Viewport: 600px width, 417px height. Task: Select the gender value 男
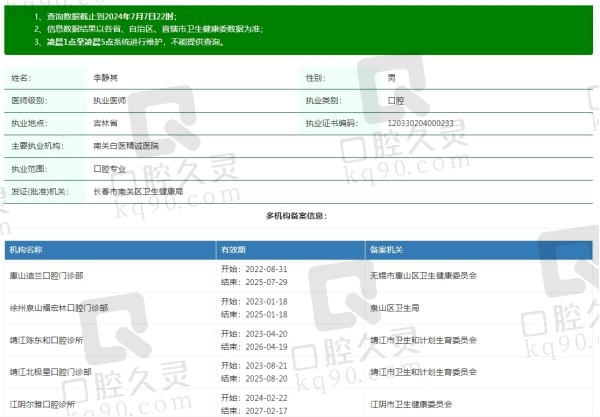[x=391, y=78]
